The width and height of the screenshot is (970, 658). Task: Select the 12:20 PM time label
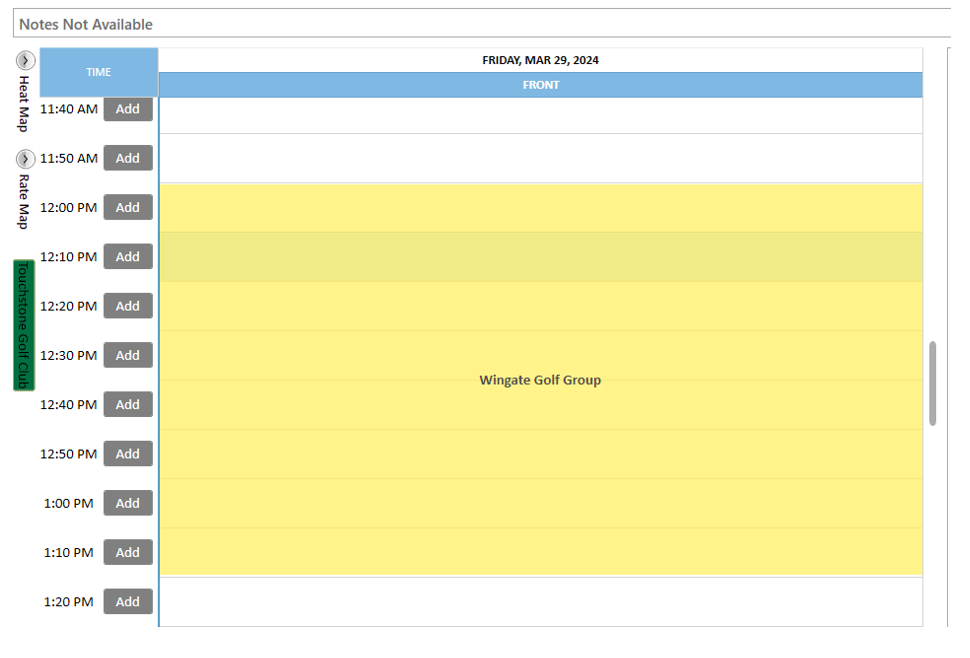[x=69, y=306]
